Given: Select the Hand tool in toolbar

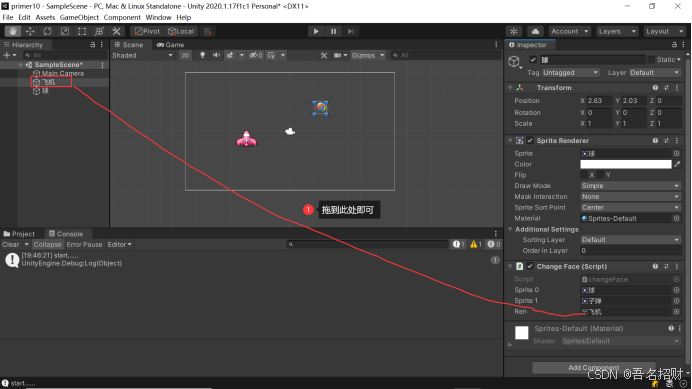Looking at the screenshot, I should [13, 31].
